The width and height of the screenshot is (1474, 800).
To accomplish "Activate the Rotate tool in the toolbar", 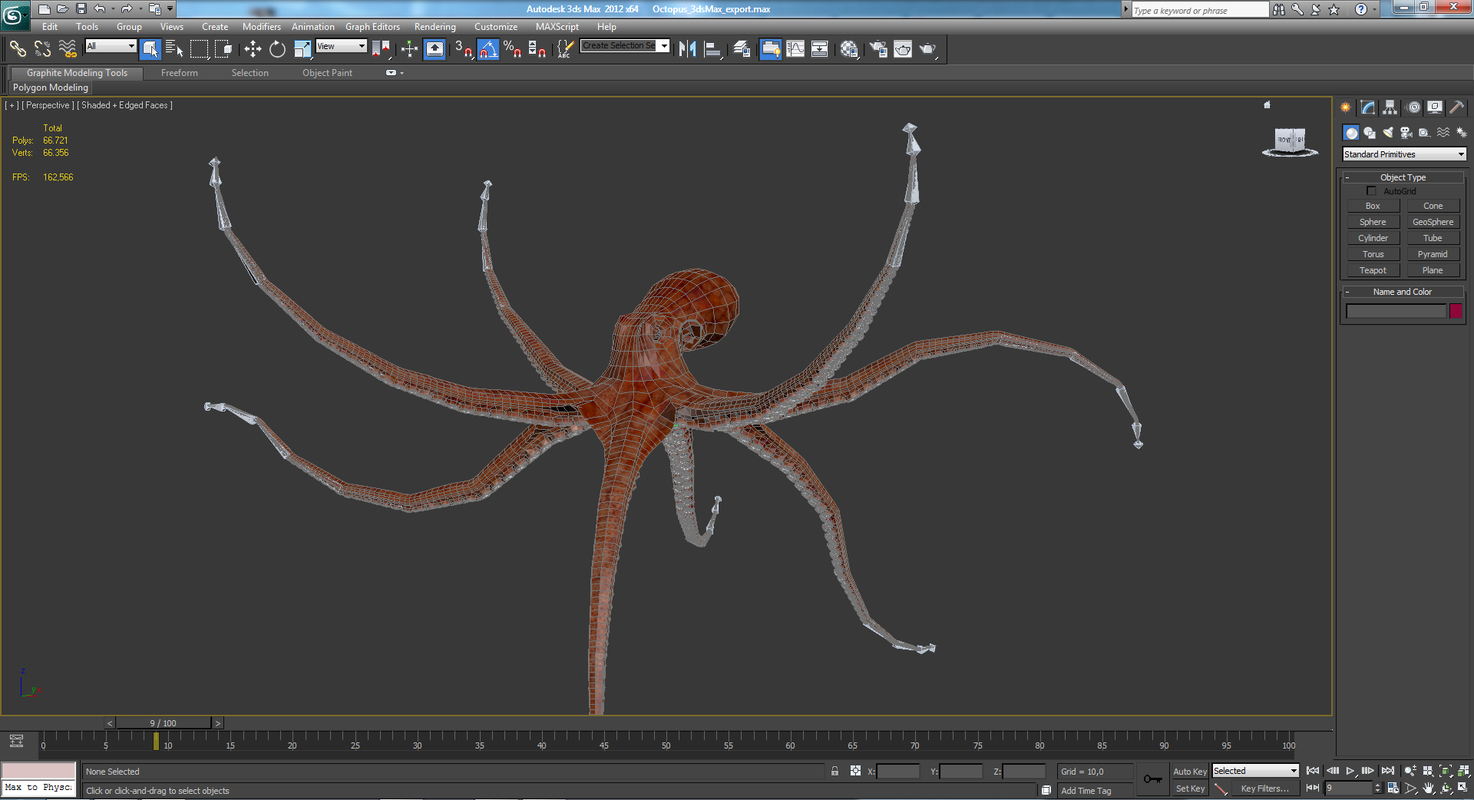I will click(277, 49).
